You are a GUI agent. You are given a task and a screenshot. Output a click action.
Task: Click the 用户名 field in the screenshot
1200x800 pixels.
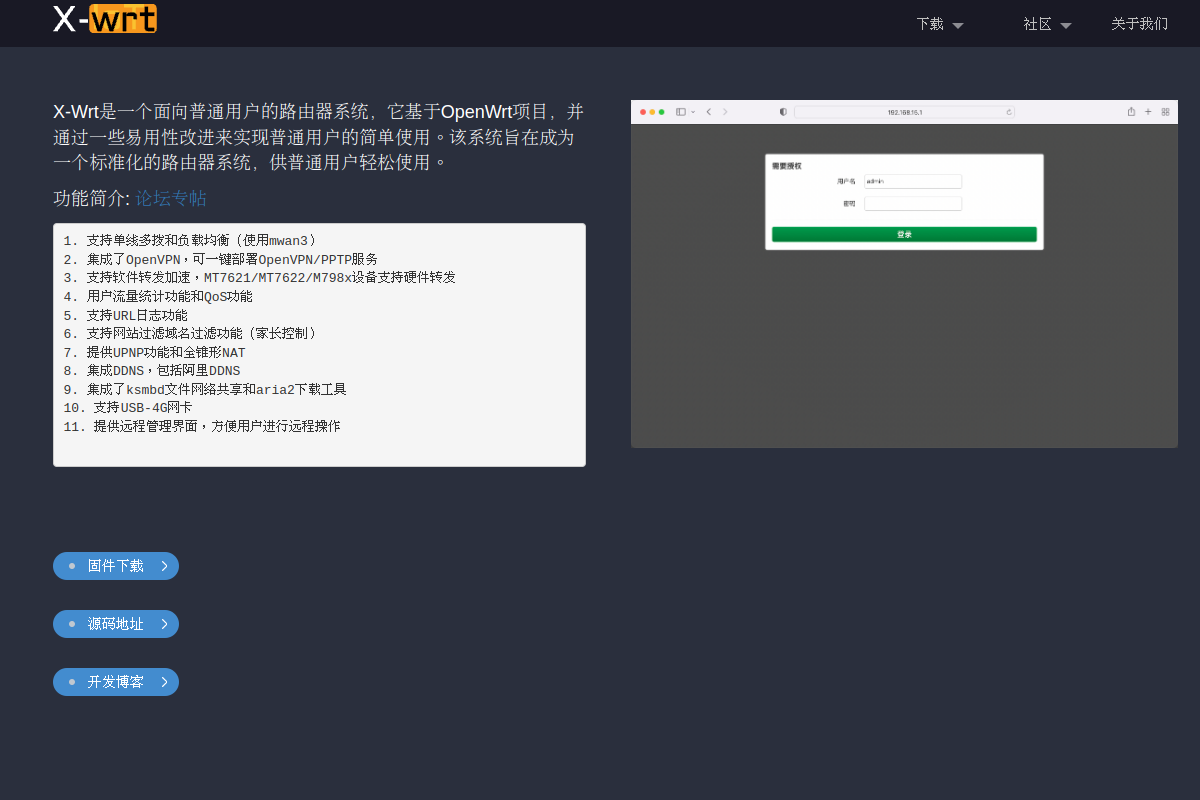point(913,181)
